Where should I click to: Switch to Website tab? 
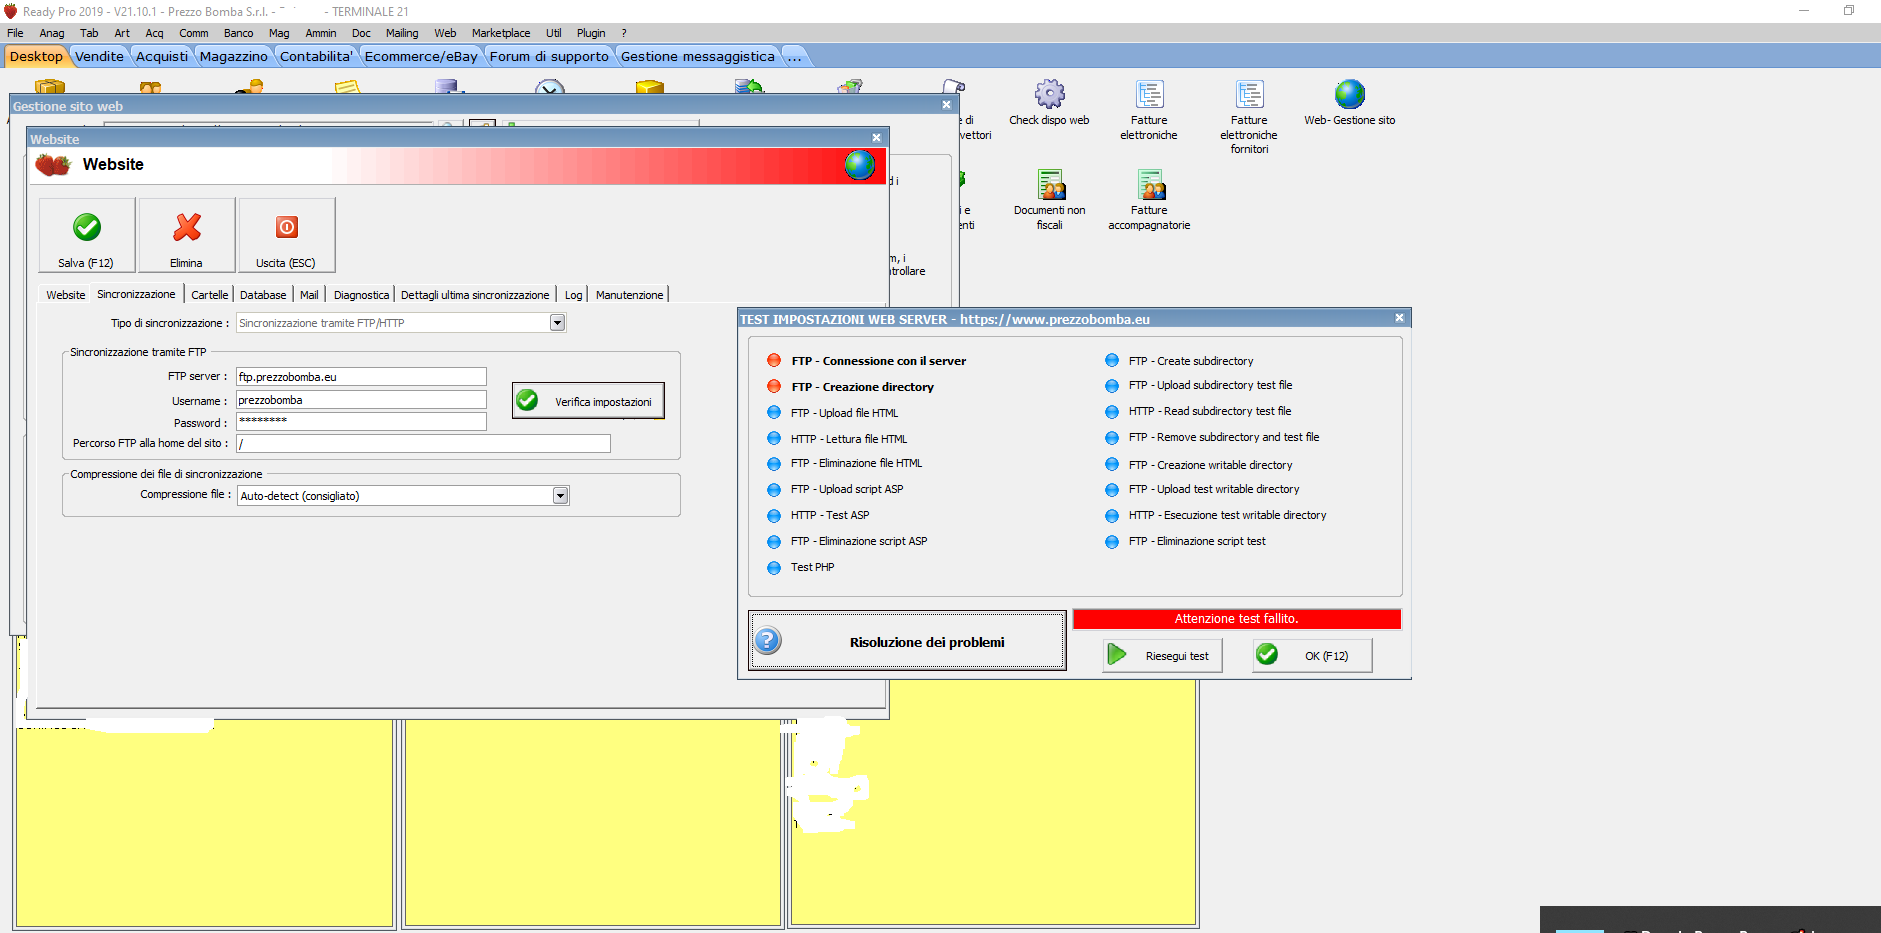coord(66,295)
